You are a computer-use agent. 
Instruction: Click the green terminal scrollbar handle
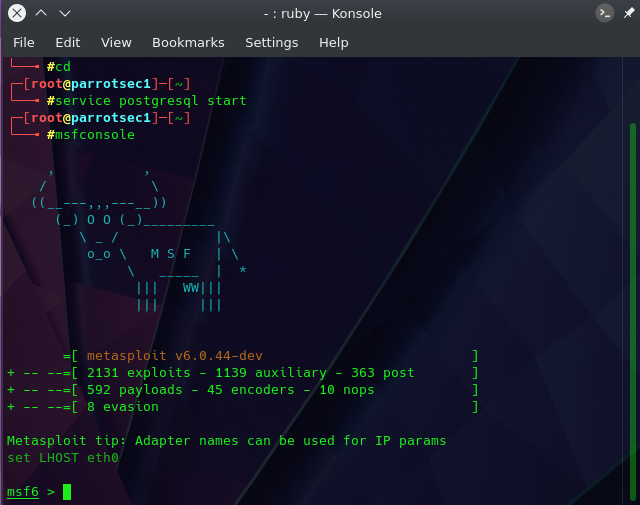click(x=633, y=310)
